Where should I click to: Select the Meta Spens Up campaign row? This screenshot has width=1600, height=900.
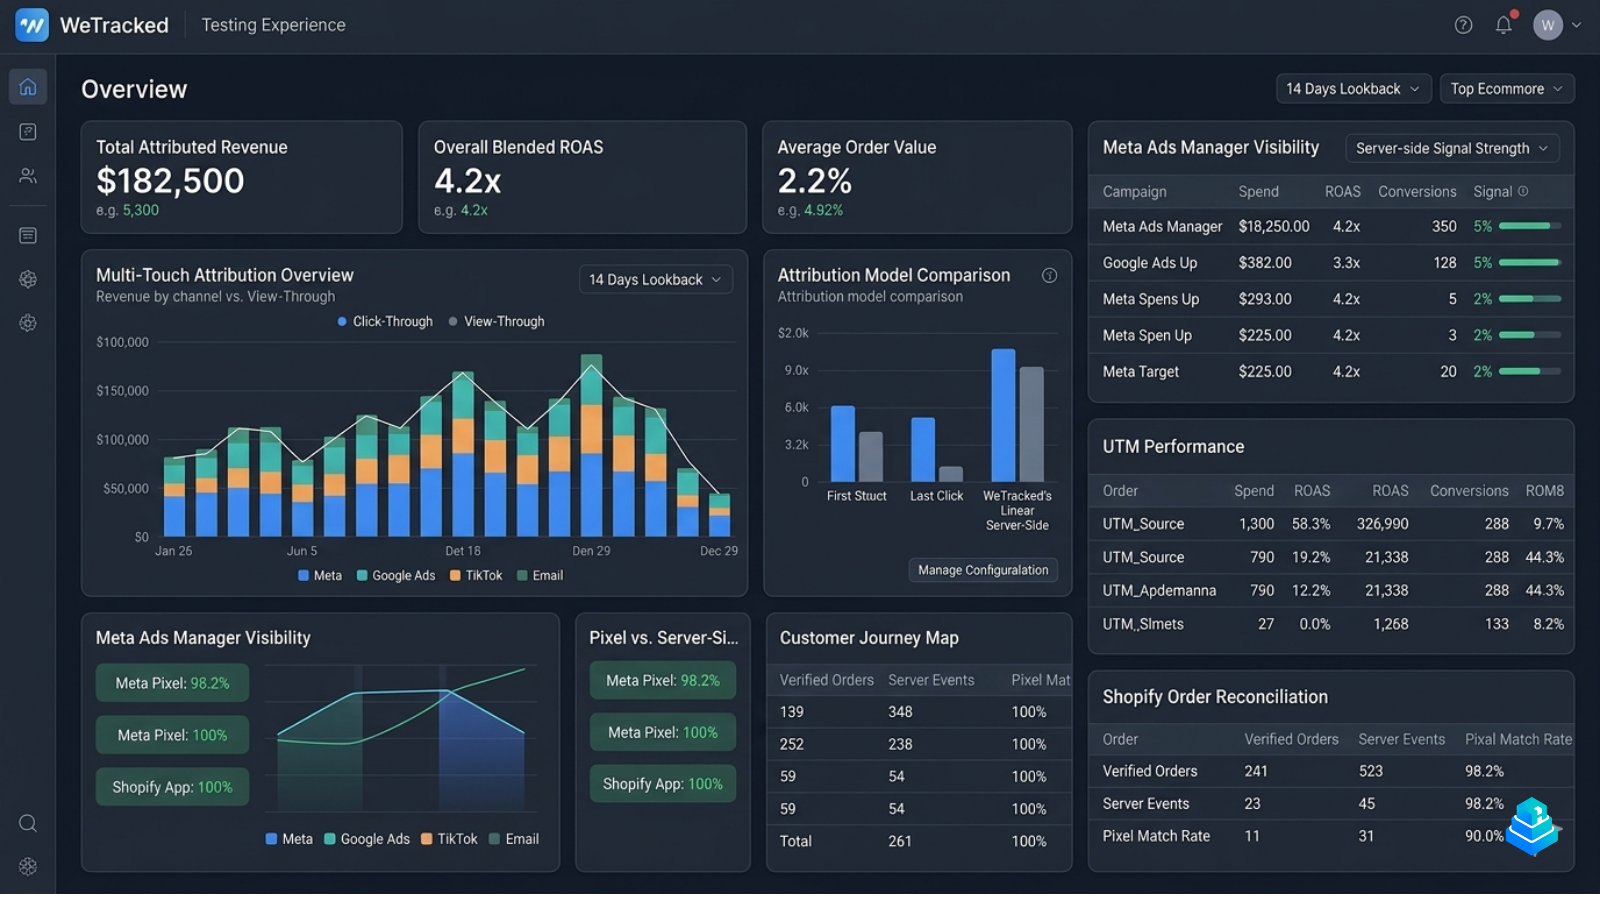(x=1331, y=299)
